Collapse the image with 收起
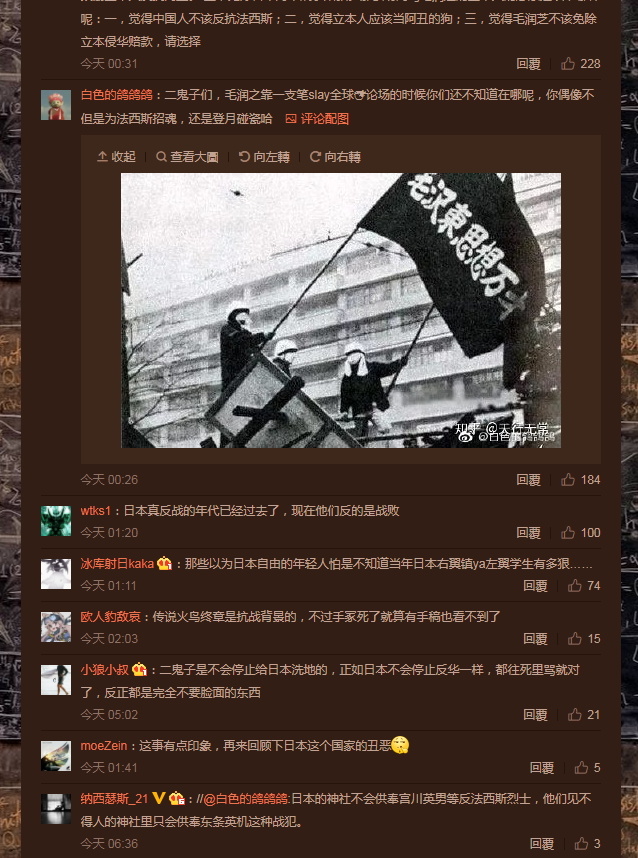The image size is (638, 858). (x=116, y=157)
